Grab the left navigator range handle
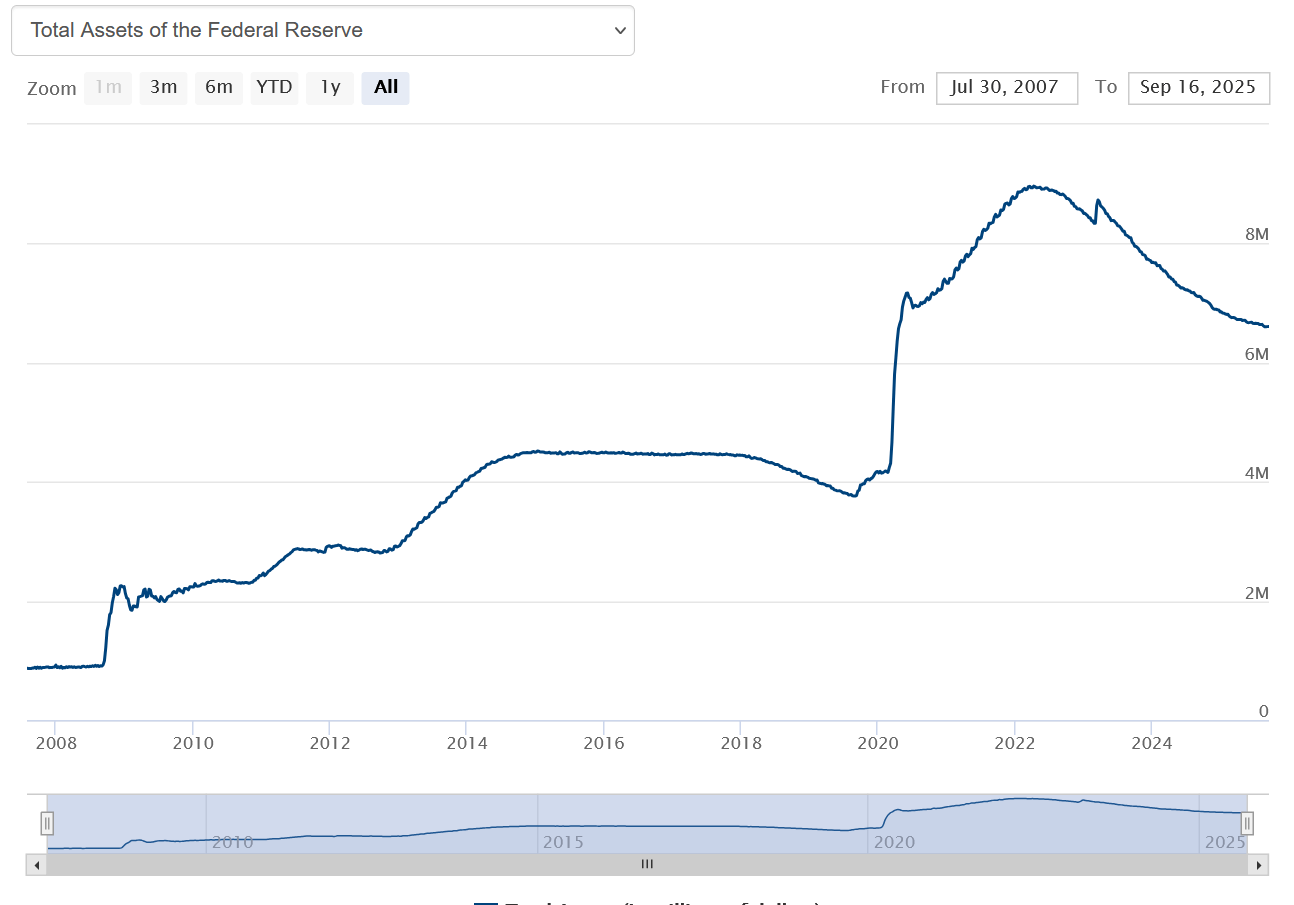The image size is (1294, 905). [47, 824]
